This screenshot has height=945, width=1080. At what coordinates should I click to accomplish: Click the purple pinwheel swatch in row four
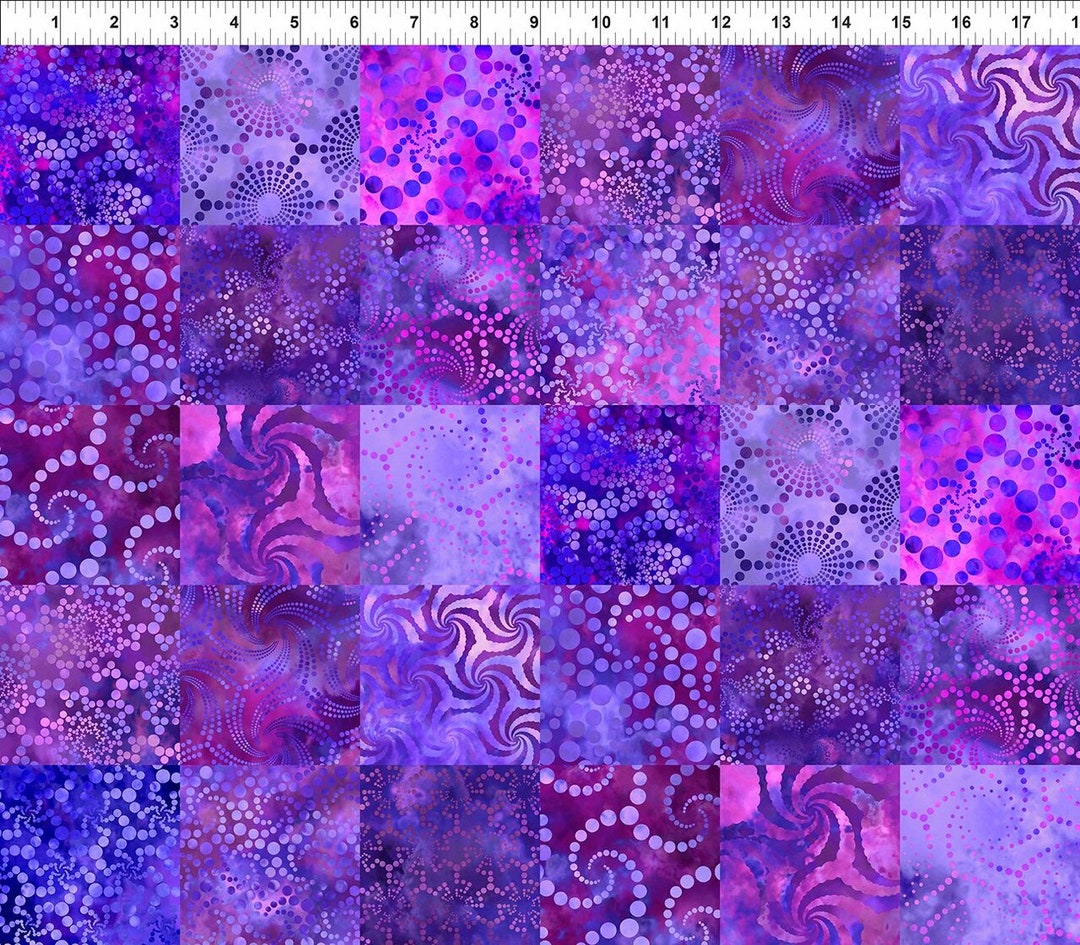click(x=450, y=675)
